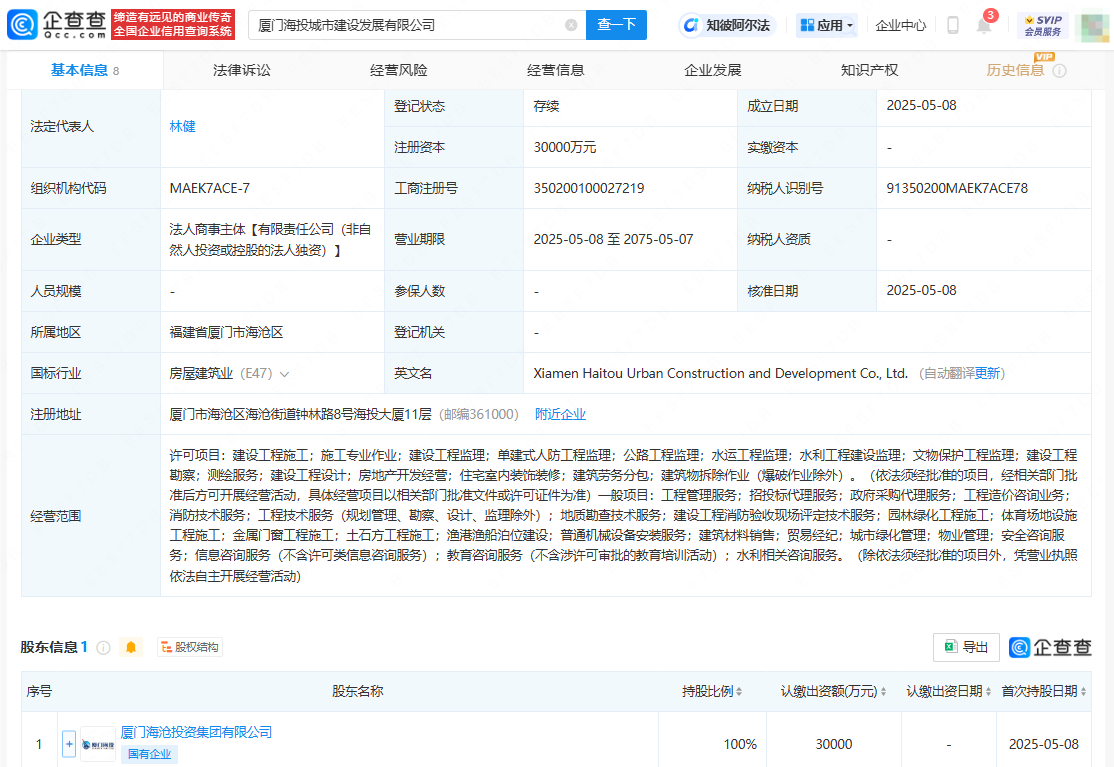Click the English name Xiamen Haitou Urban Construction
Image resolution: width=1114 pixels, height=767 pixels.
(x=721, y=374)
